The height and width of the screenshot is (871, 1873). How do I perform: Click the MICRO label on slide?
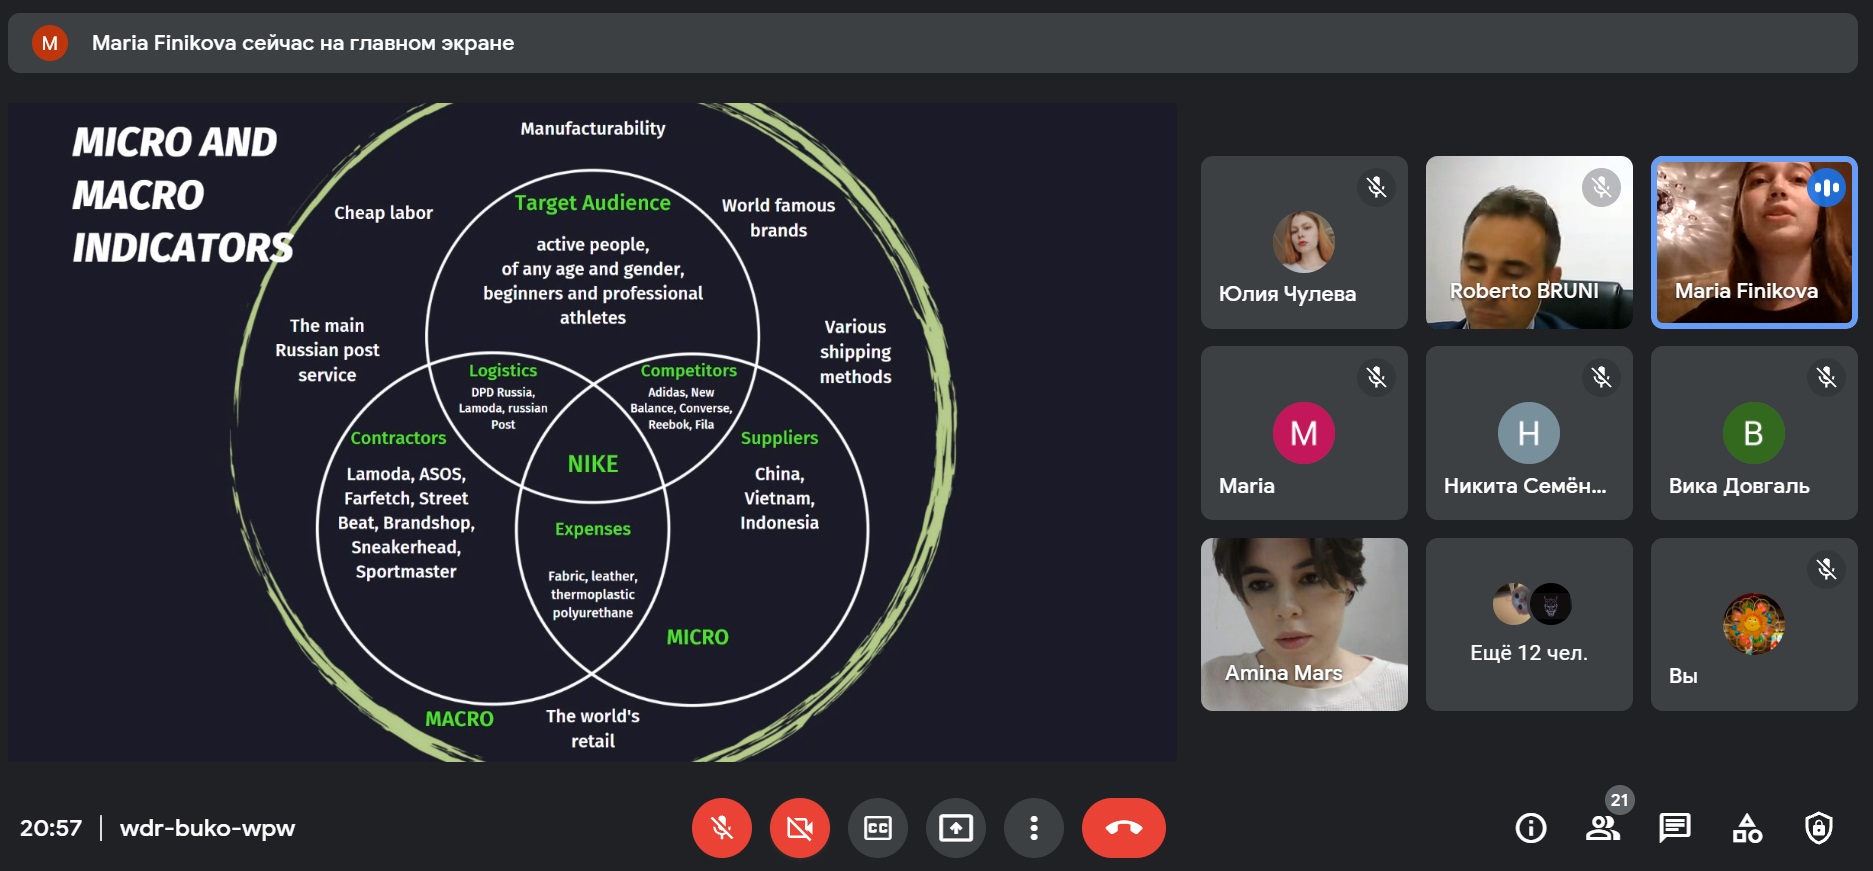coord(697,637)
